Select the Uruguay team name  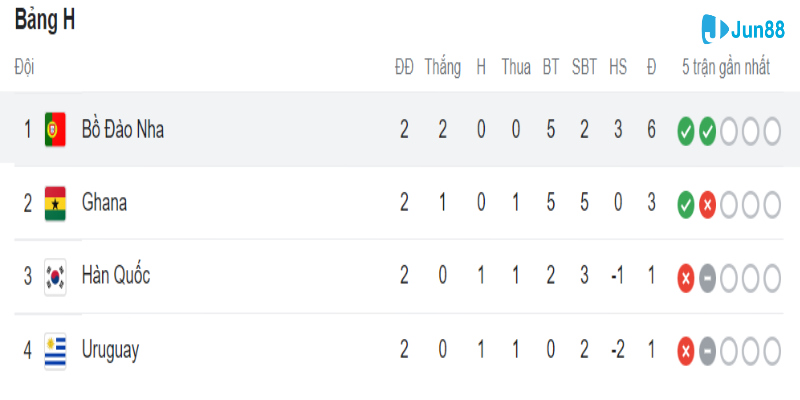(110, 350)
